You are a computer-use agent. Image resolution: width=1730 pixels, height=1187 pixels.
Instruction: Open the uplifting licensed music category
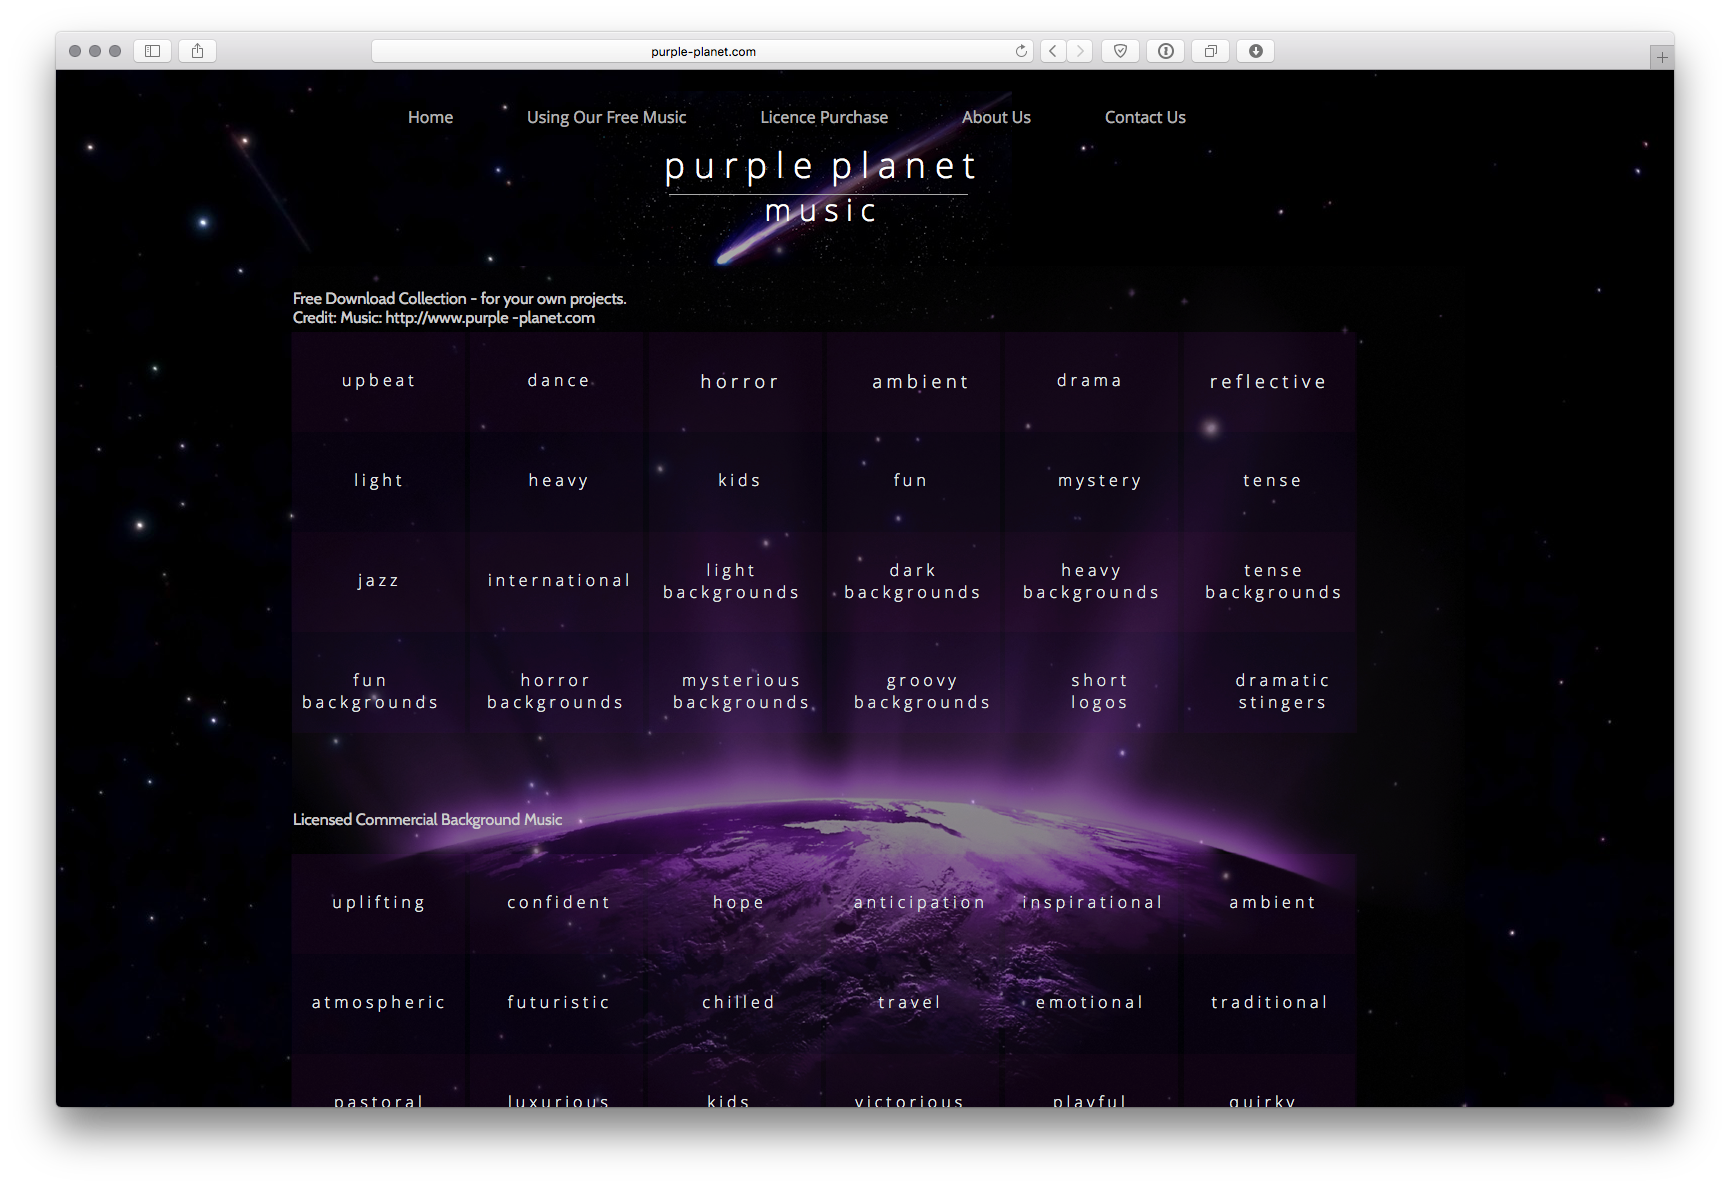378,903
